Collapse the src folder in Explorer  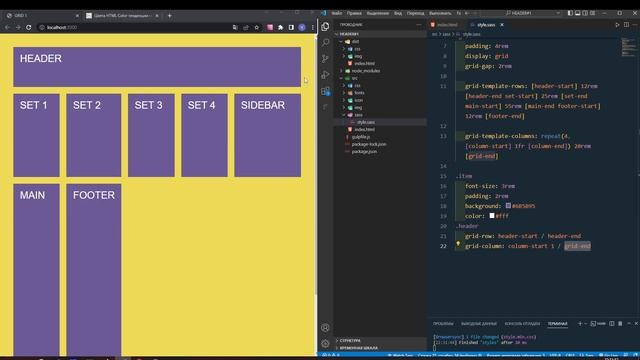point(341,78)
